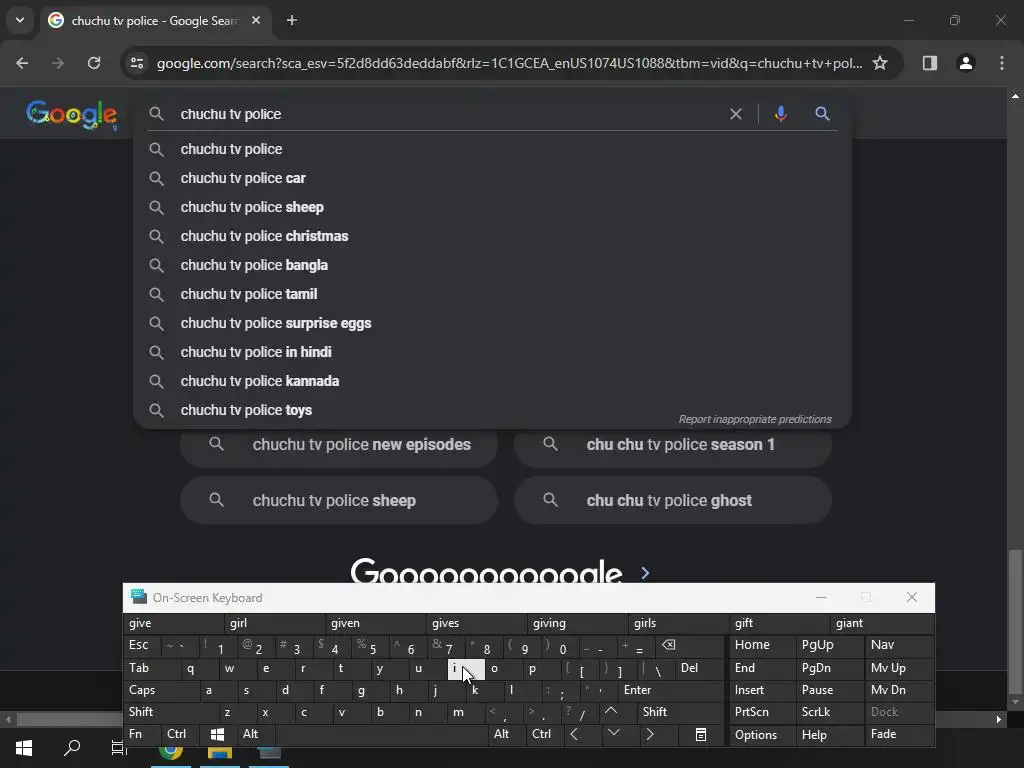Click Report inappropriate predictions link

[755, 419]
